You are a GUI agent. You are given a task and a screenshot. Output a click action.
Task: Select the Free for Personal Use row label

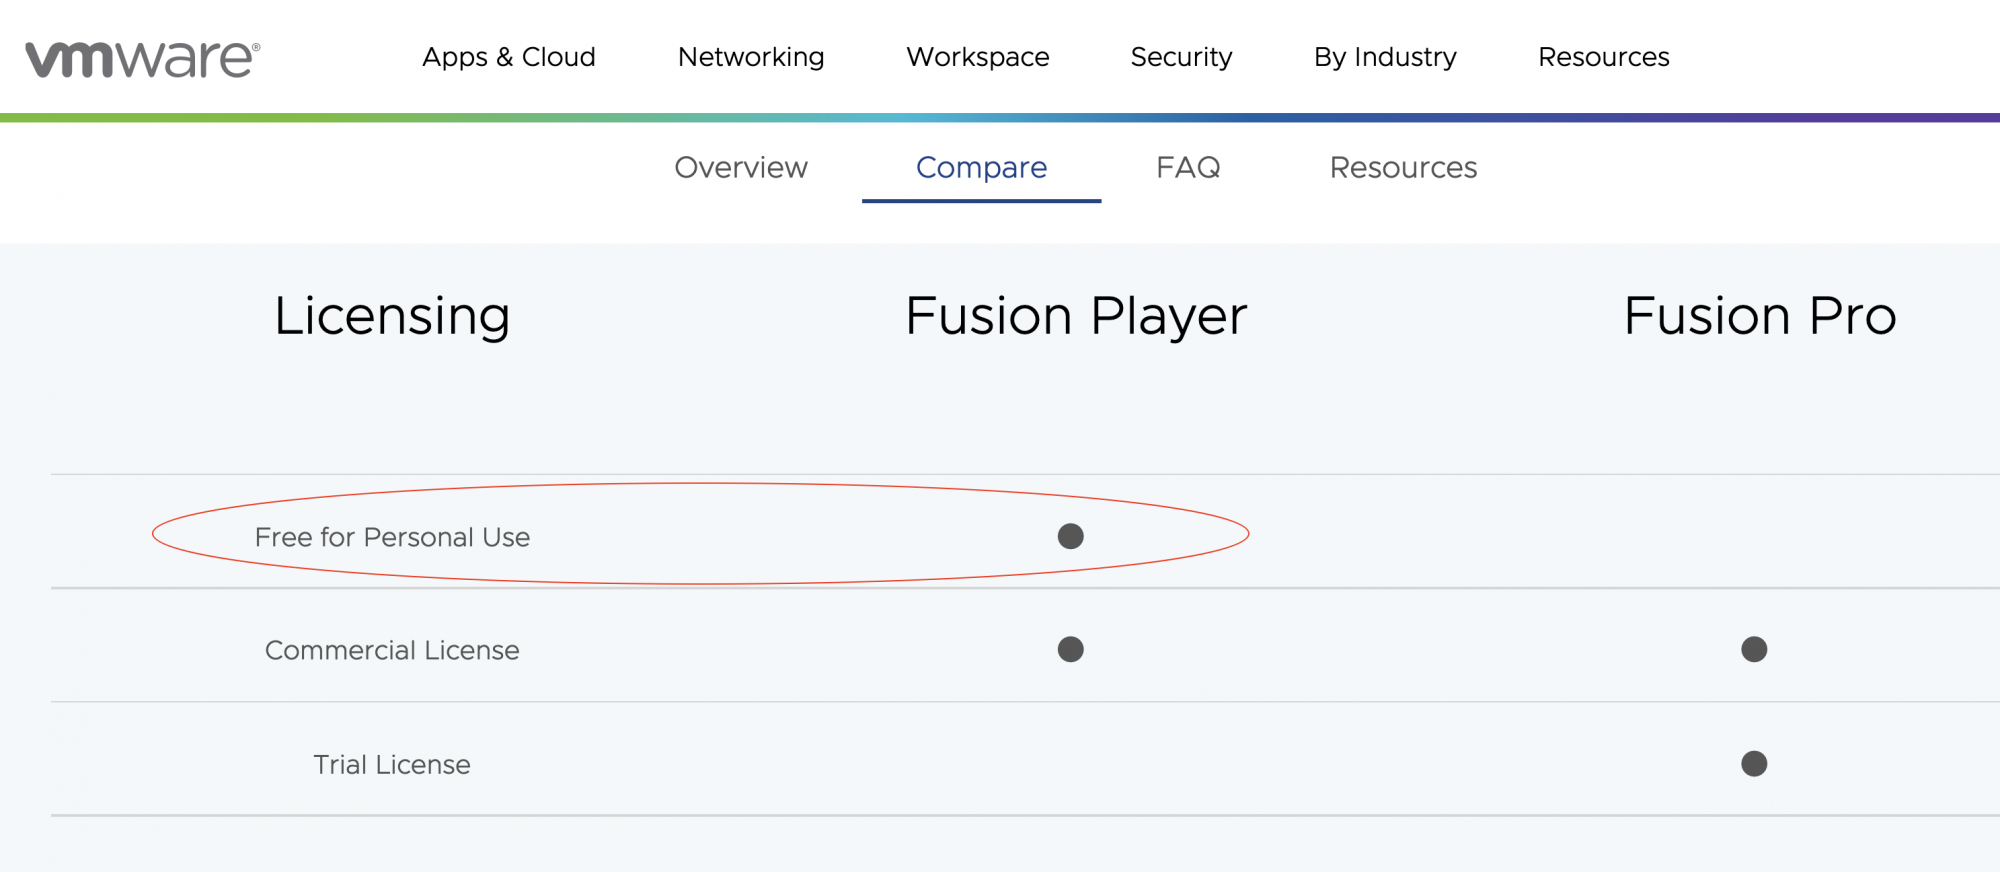392,537
